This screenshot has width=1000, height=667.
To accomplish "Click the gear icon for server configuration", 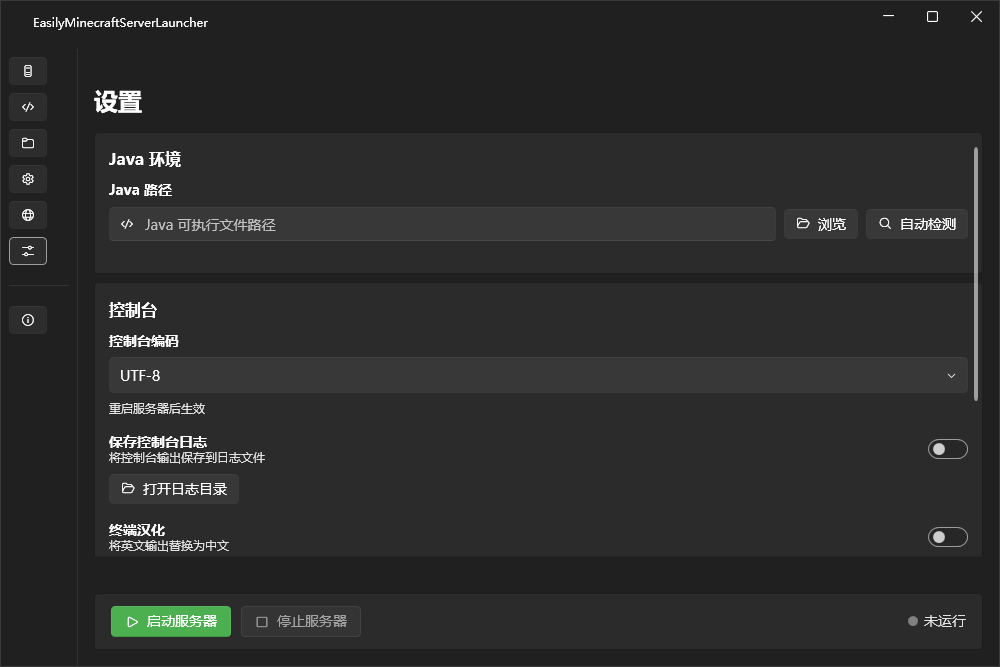I will [27, 178].
